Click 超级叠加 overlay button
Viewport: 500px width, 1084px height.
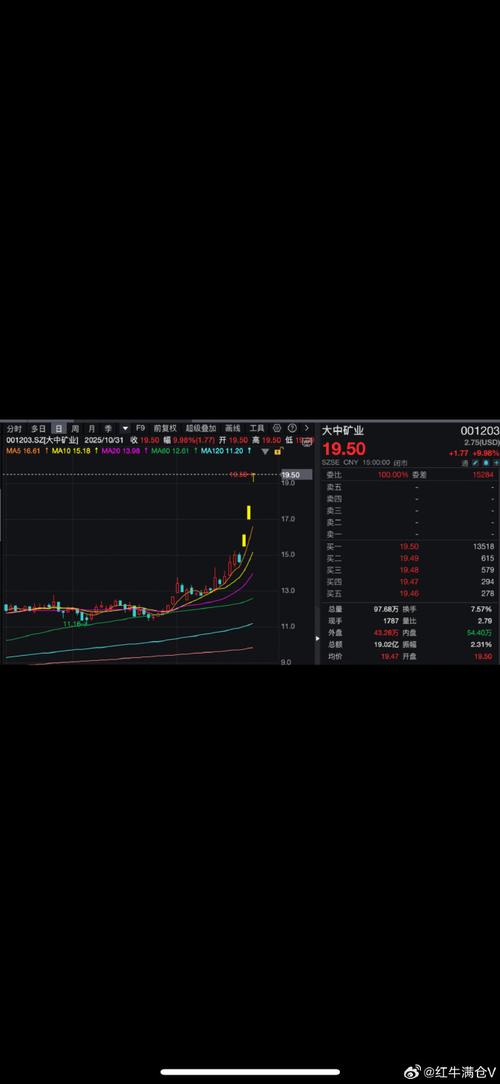coord(201,429)
